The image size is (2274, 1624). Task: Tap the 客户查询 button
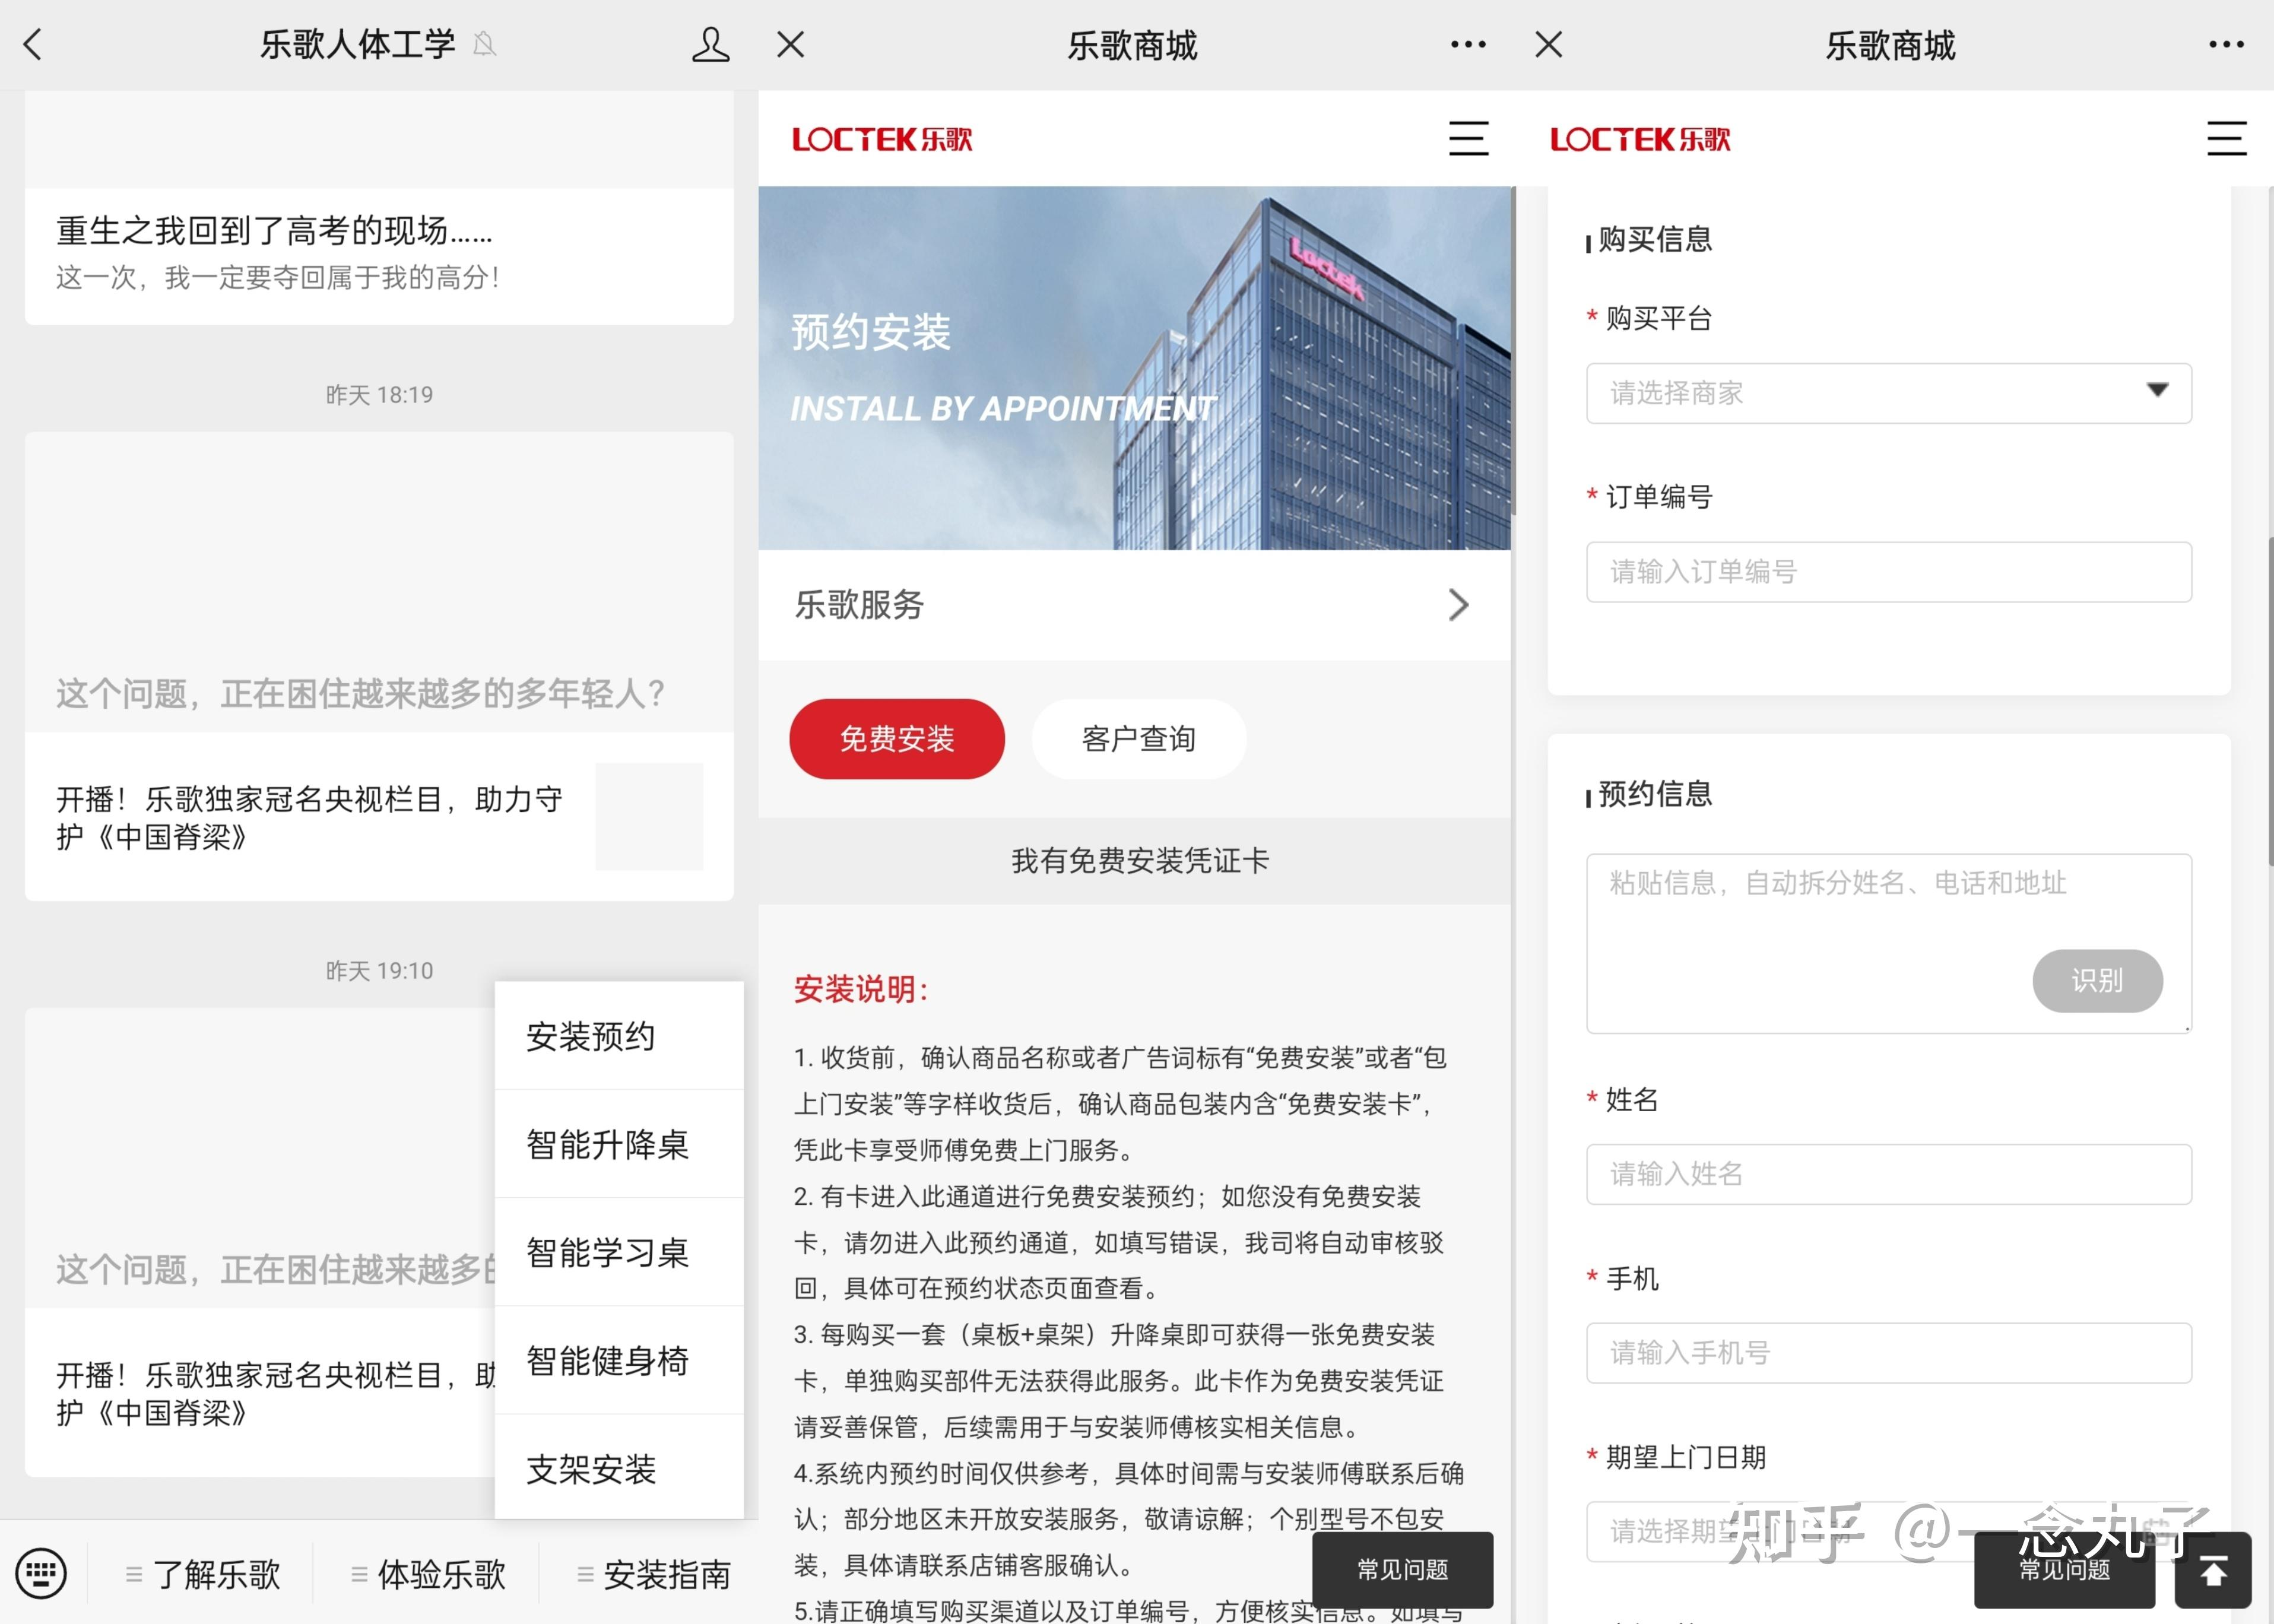[x=1138, y=738]
